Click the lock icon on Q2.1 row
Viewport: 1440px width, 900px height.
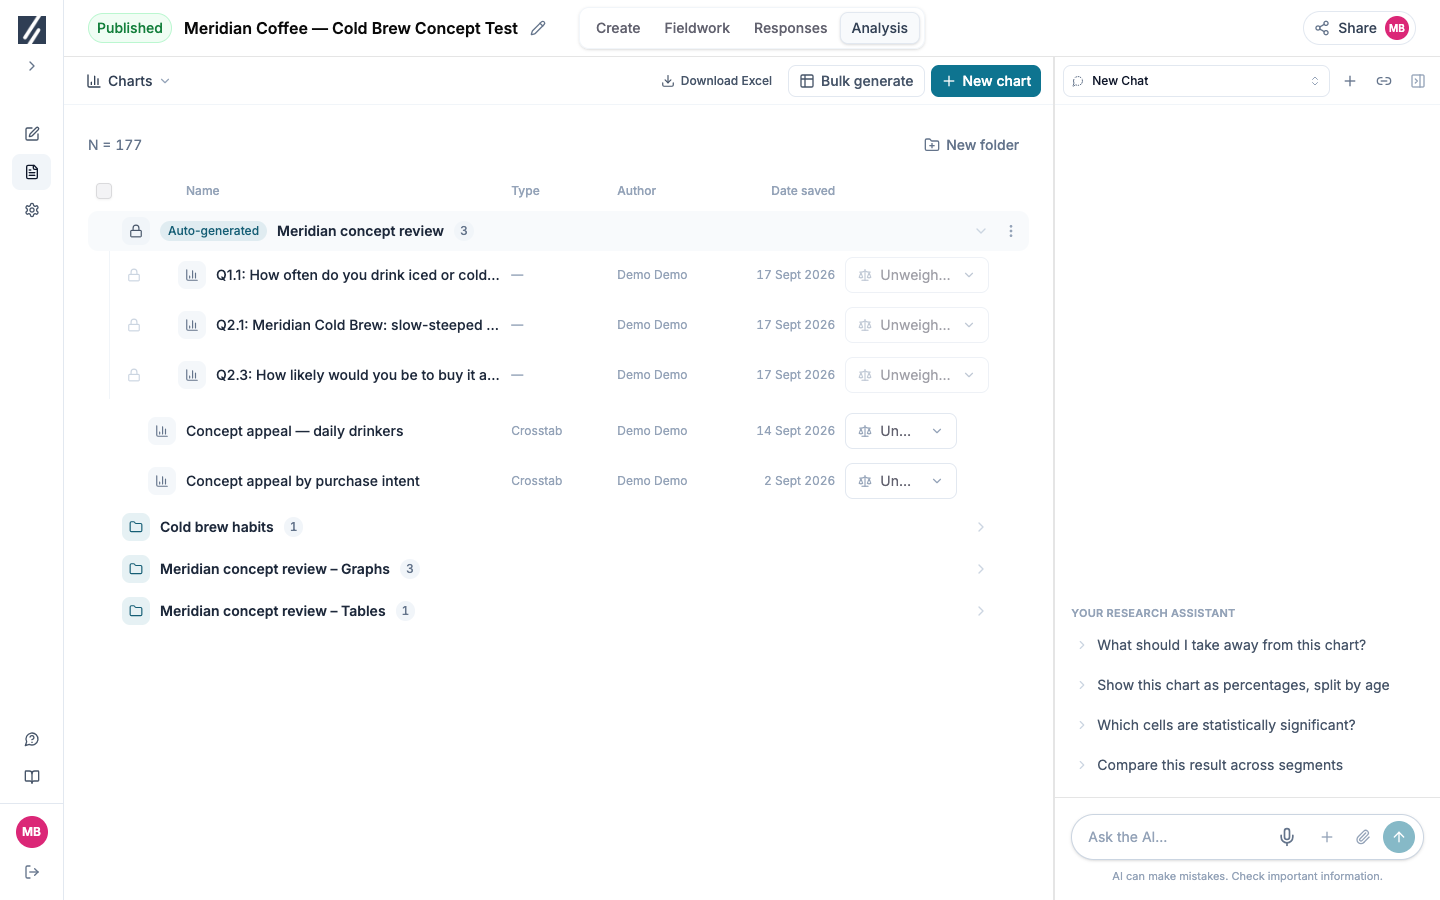(134, 325)
